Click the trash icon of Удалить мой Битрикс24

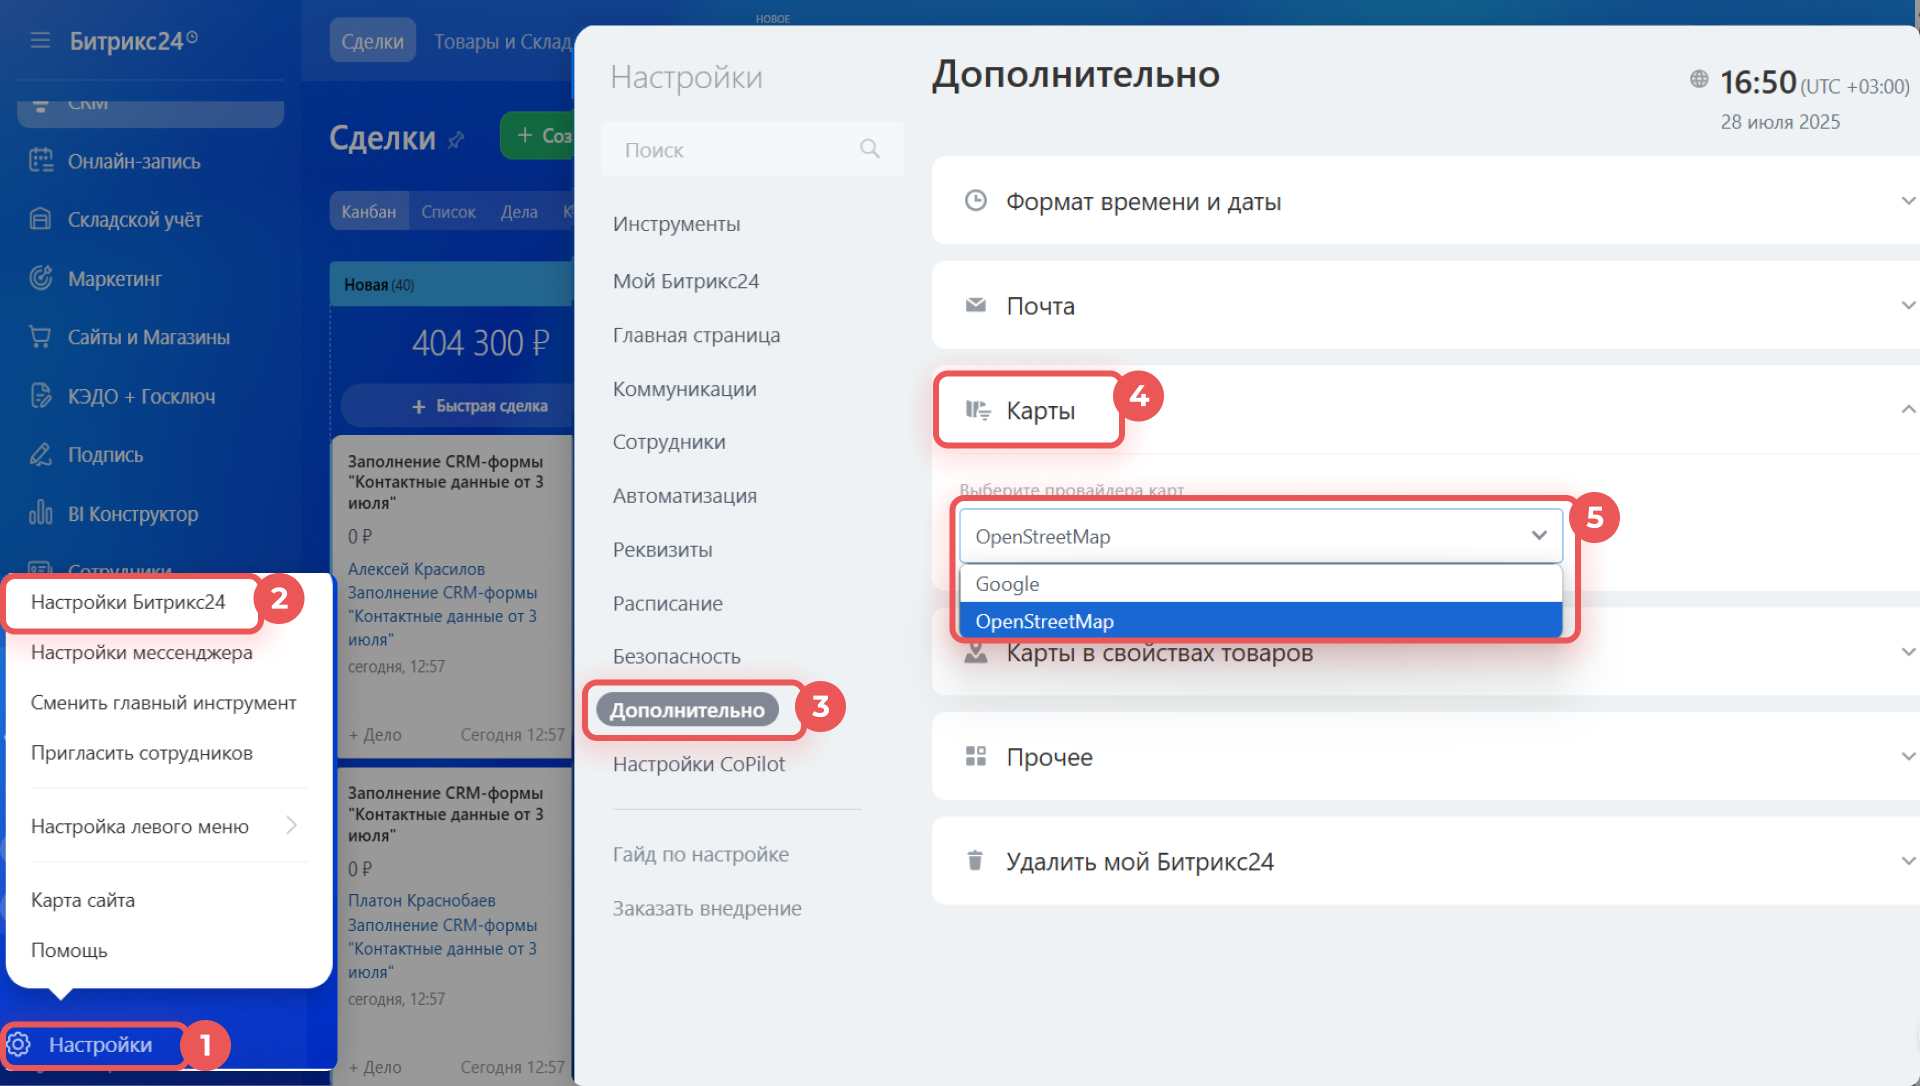coord(975,860)
